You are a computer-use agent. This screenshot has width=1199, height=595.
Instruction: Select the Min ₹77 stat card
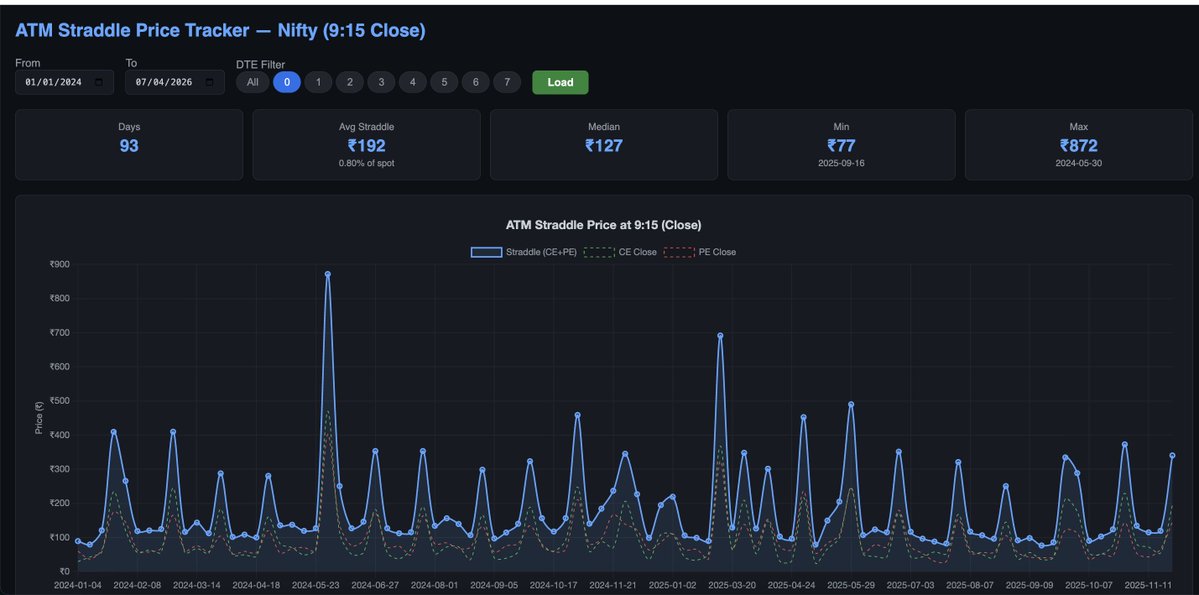click(840, 146)
